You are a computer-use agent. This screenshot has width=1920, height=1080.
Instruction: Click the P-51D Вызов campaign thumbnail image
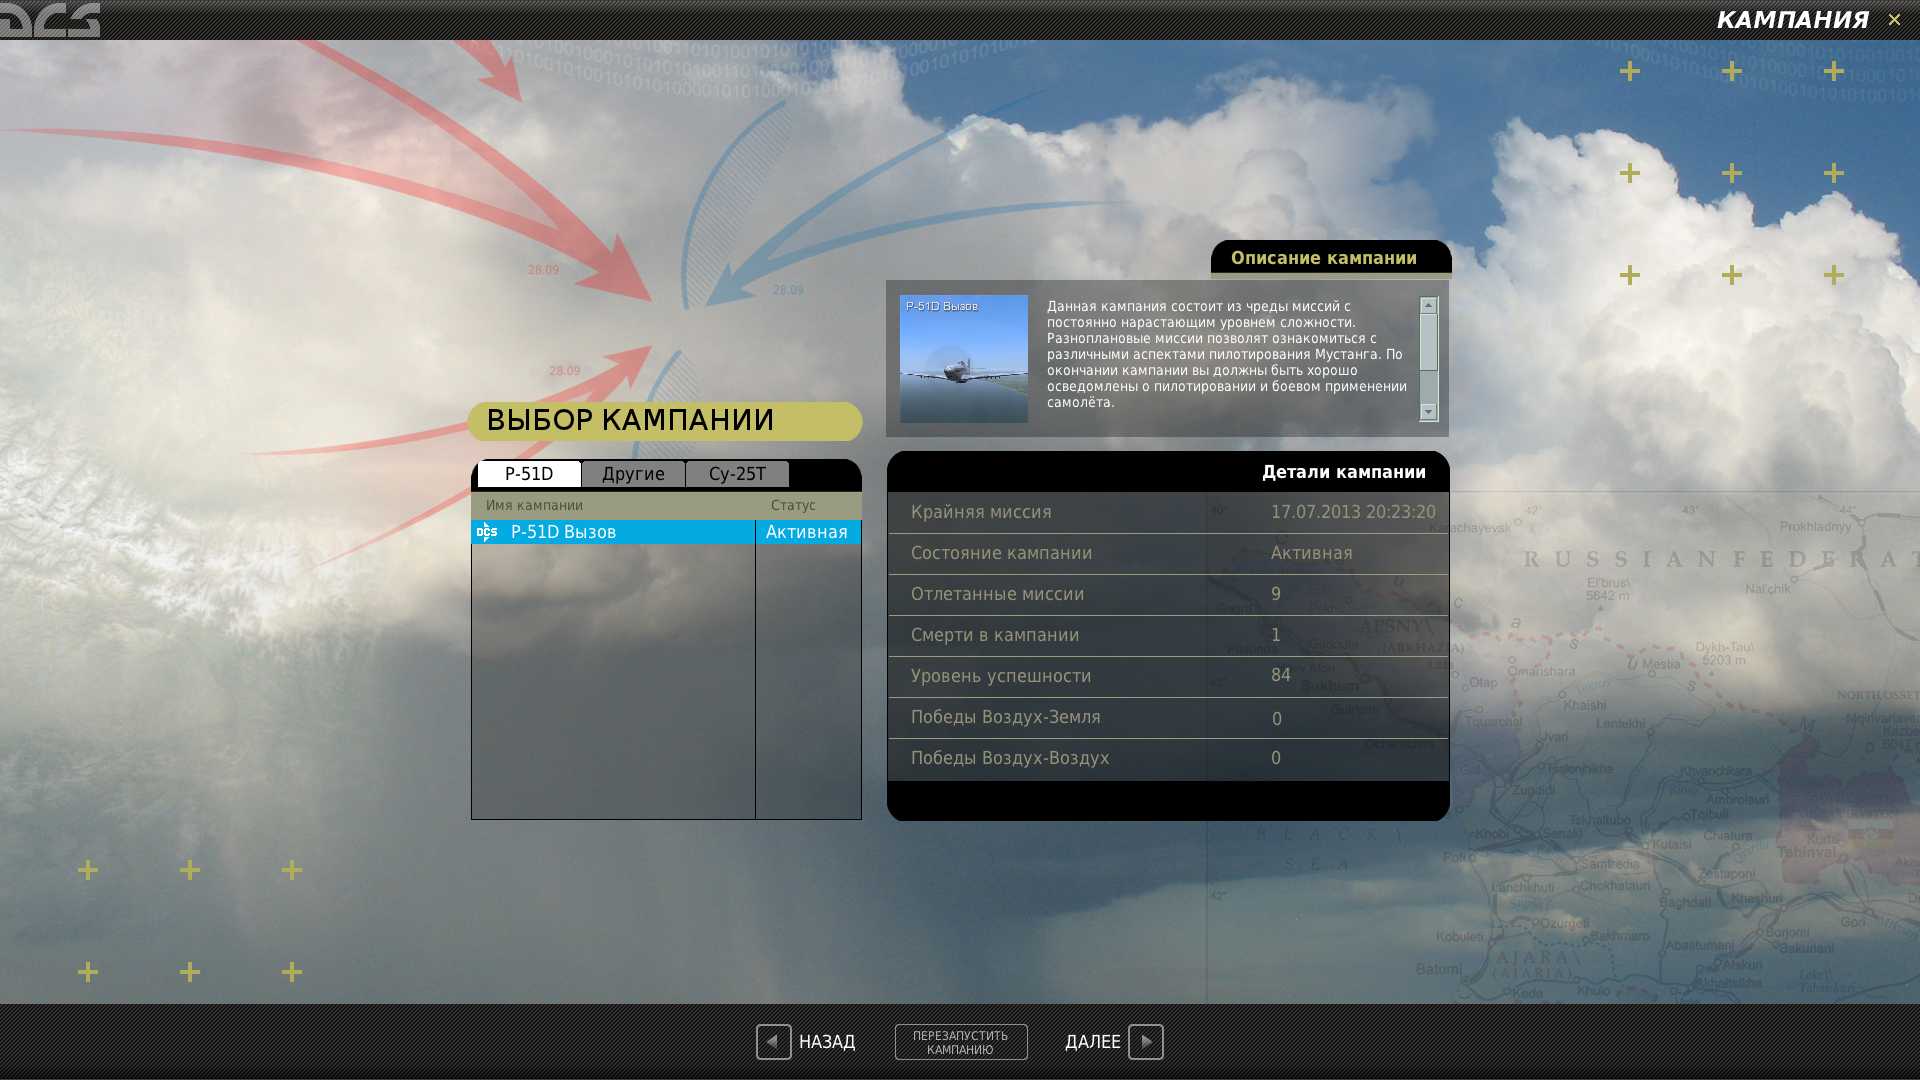coord(964,358)
